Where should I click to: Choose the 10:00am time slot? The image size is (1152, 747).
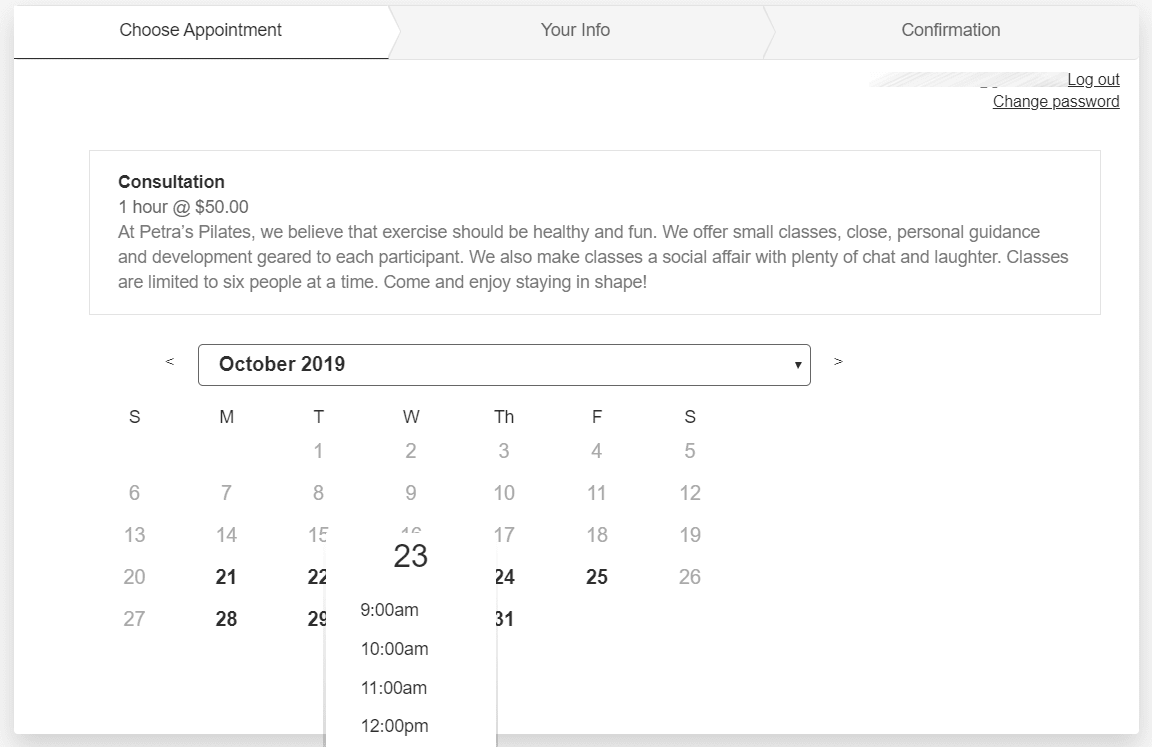click(394, 649)
